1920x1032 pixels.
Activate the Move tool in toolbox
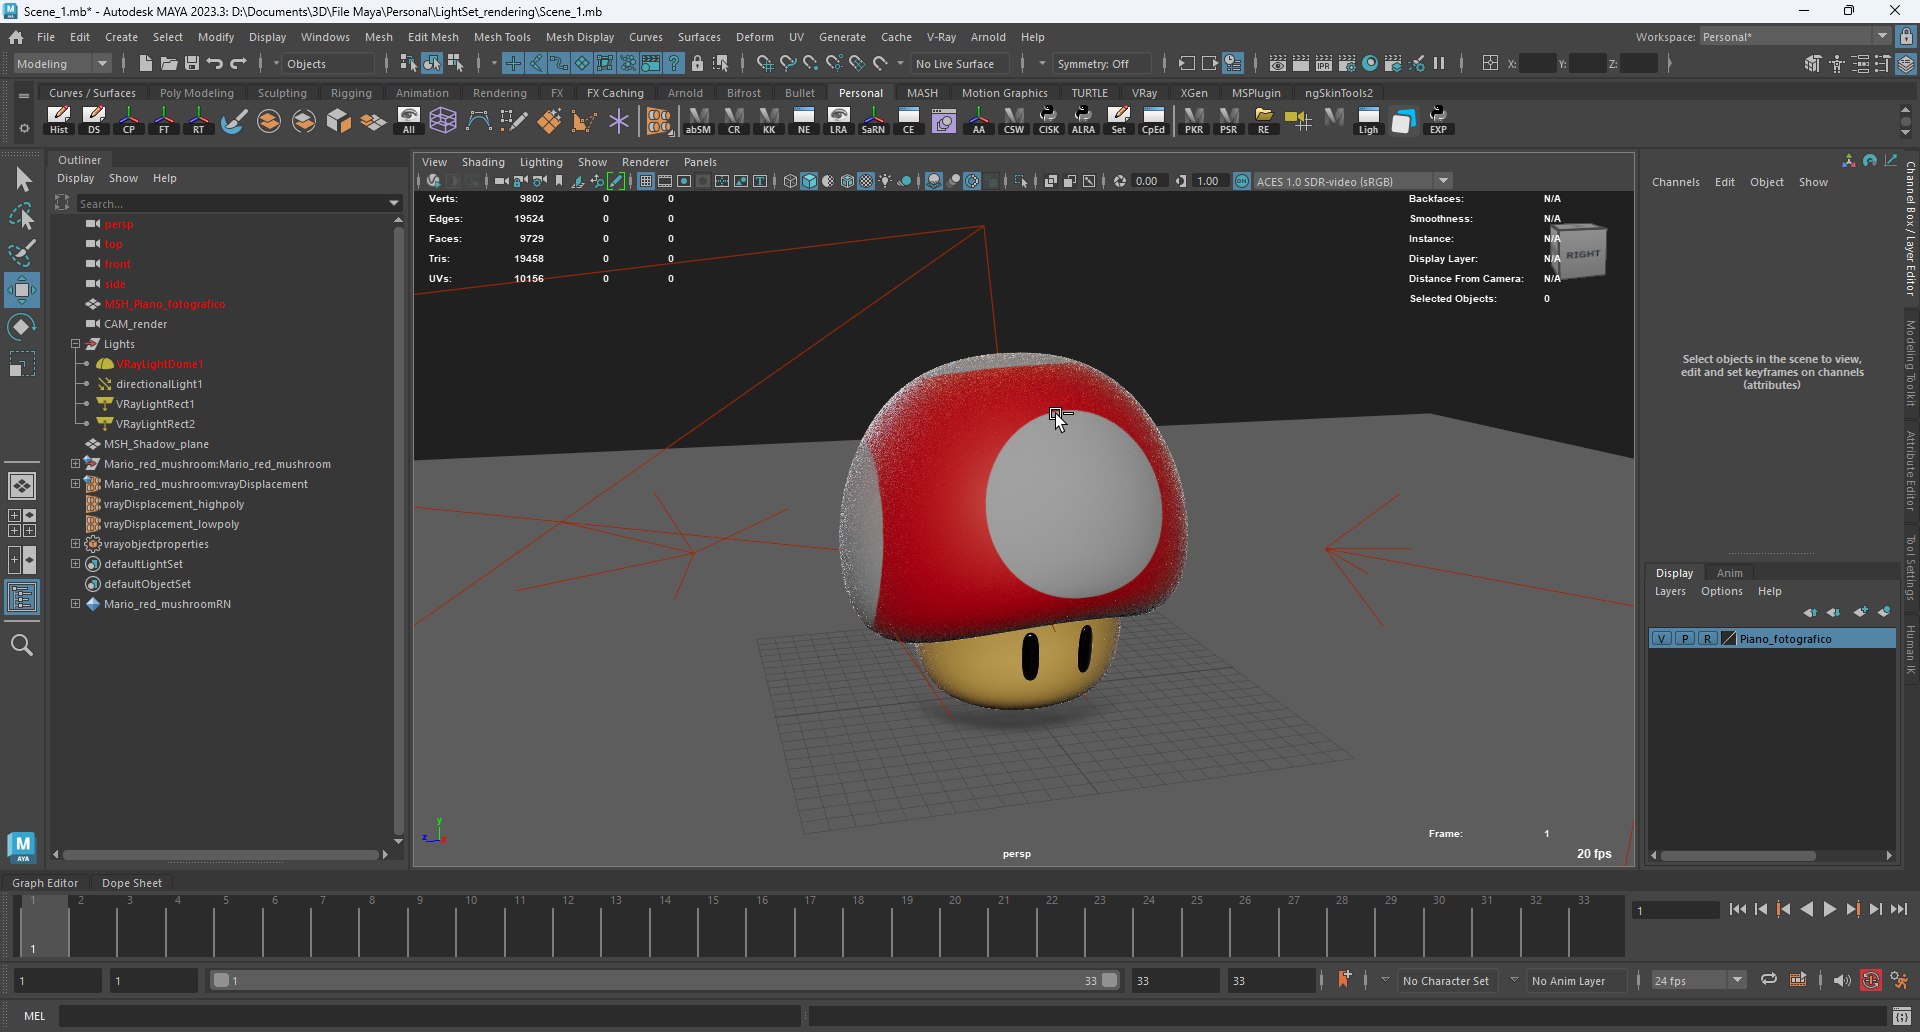(x=22, y=290)
